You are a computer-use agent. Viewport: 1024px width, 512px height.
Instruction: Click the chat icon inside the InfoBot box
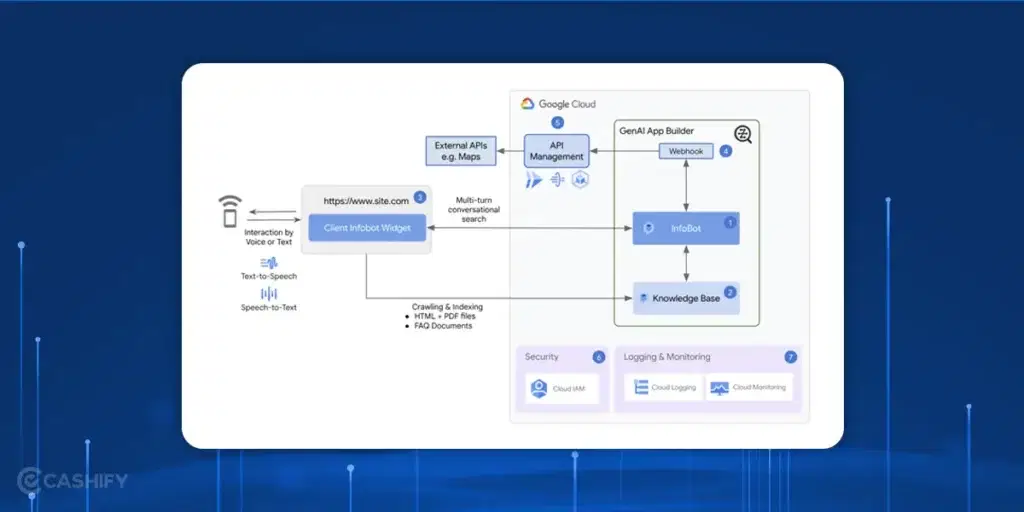point(648,229)
